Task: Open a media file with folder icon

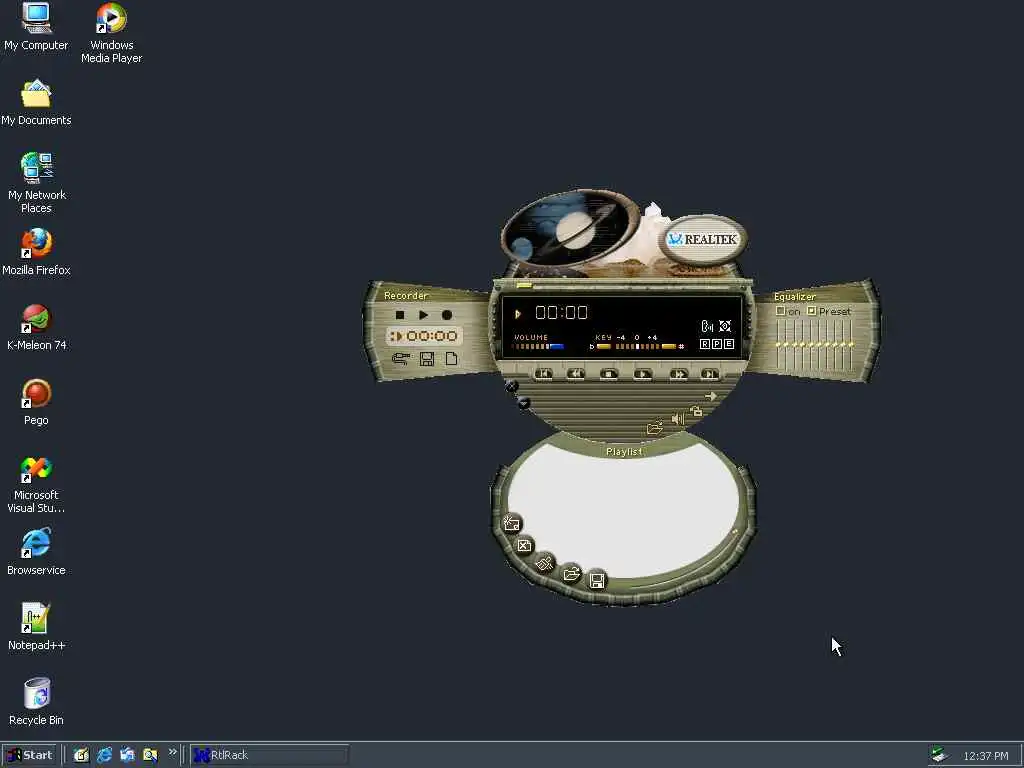Action: click(x=654, y=428)
